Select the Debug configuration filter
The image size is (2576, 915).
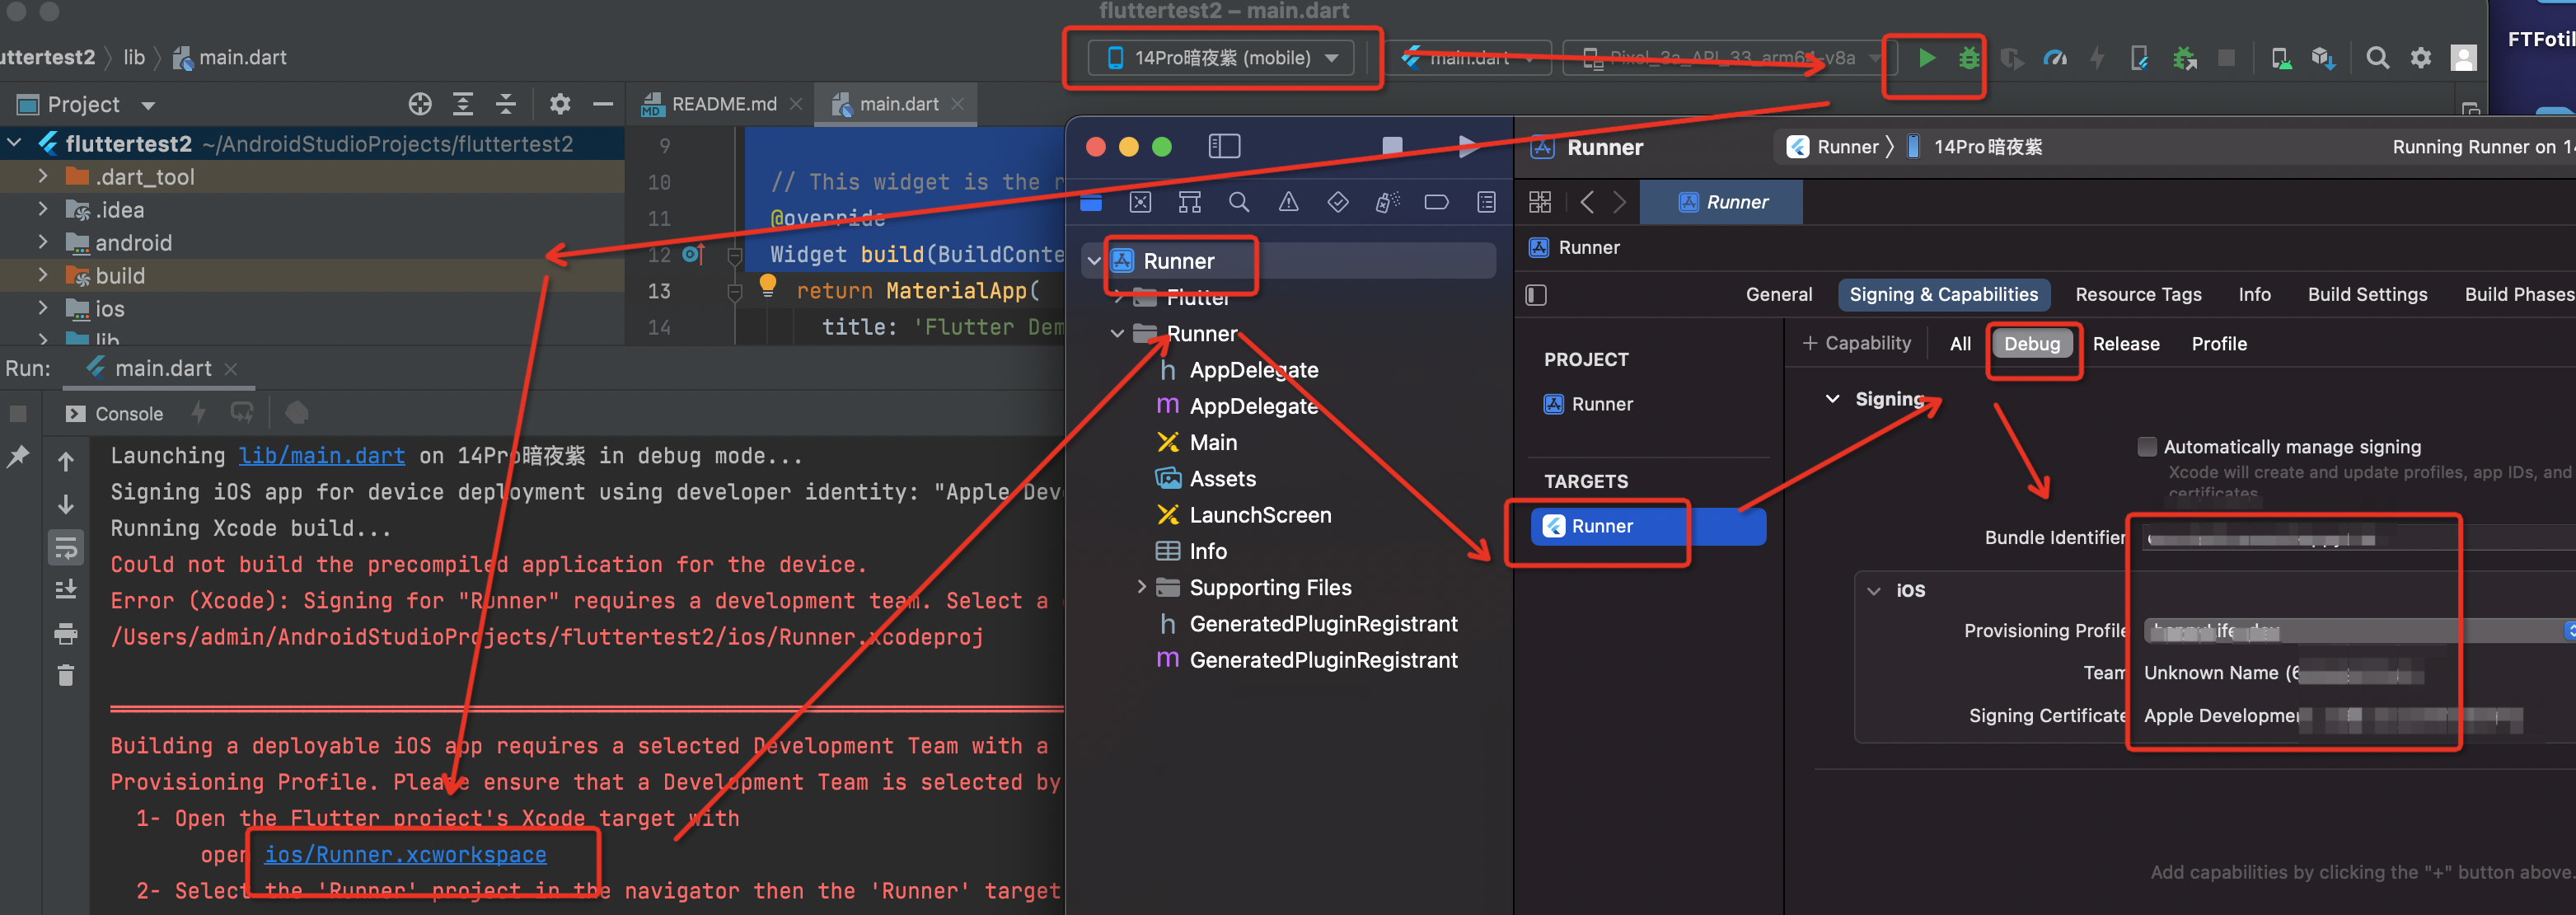pos(2032,344)
